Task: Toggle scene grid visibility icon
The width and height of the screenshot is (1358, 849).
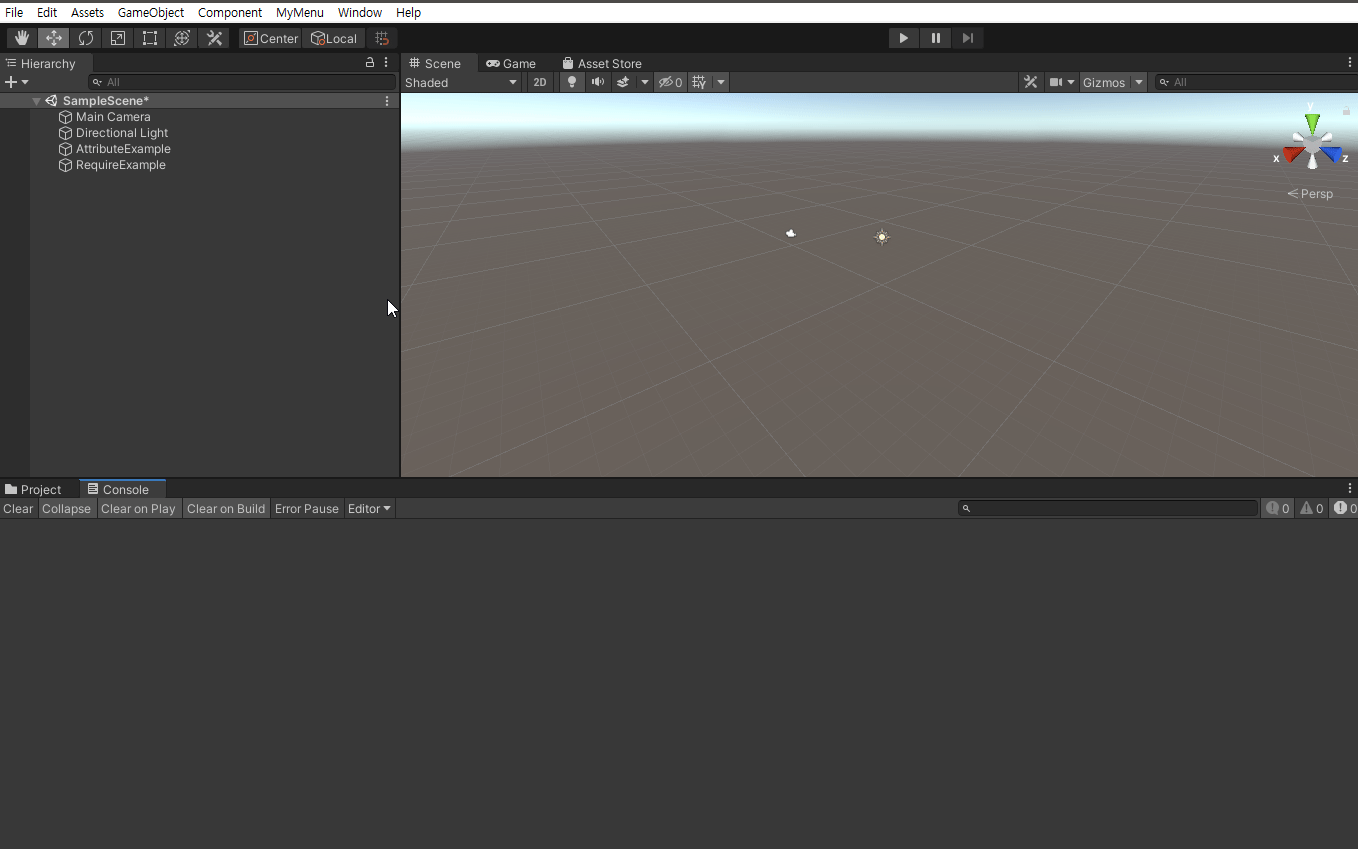Action: (x=699, y=82)
